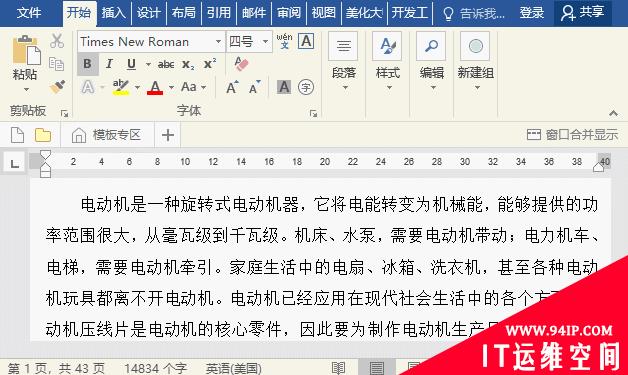
Task: Click the 告诉我 search box
Action: click(474, 14)
